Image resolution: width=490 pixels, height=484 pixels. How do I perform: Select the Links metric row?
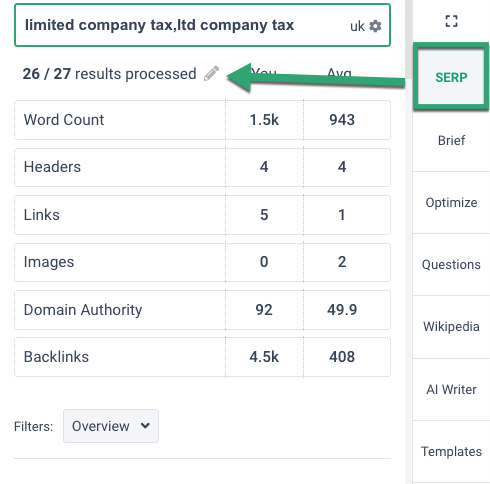tap(202, 215)
